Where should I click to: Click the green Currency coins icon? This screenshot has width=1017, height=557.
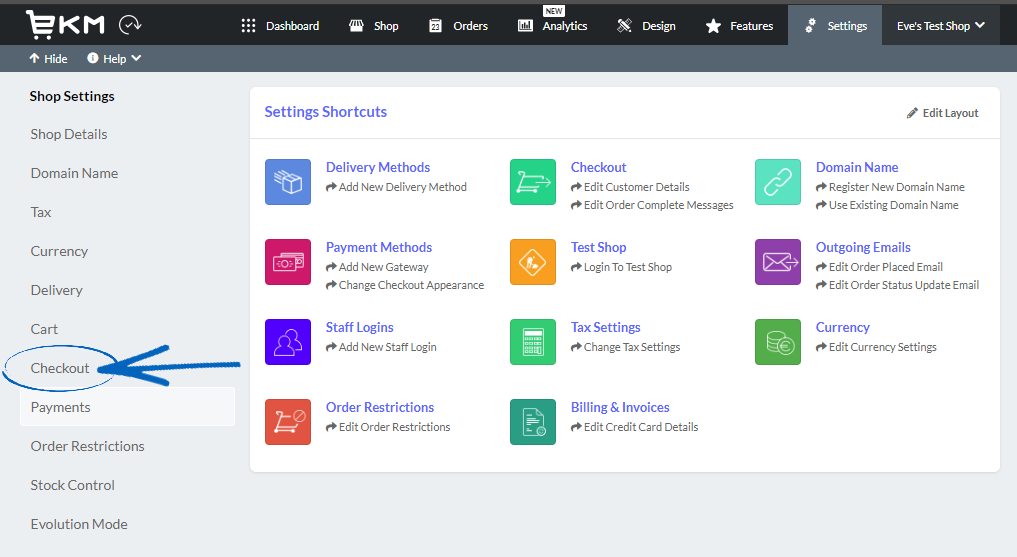(778, 342)
